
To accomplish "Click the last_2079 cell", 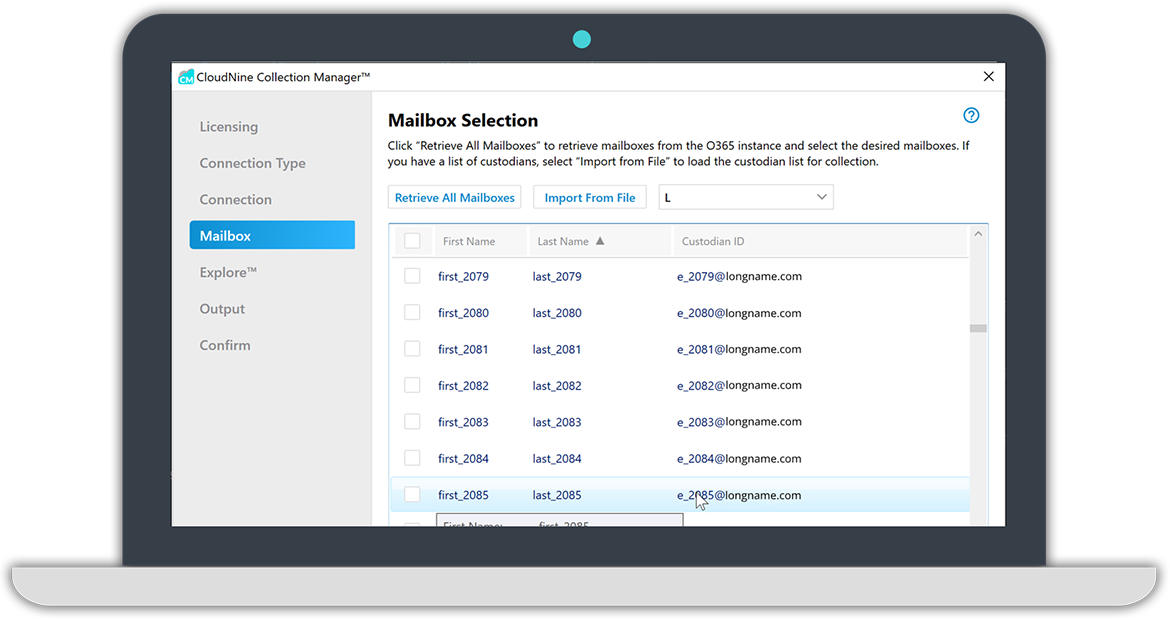I will (x=557, y=276).
